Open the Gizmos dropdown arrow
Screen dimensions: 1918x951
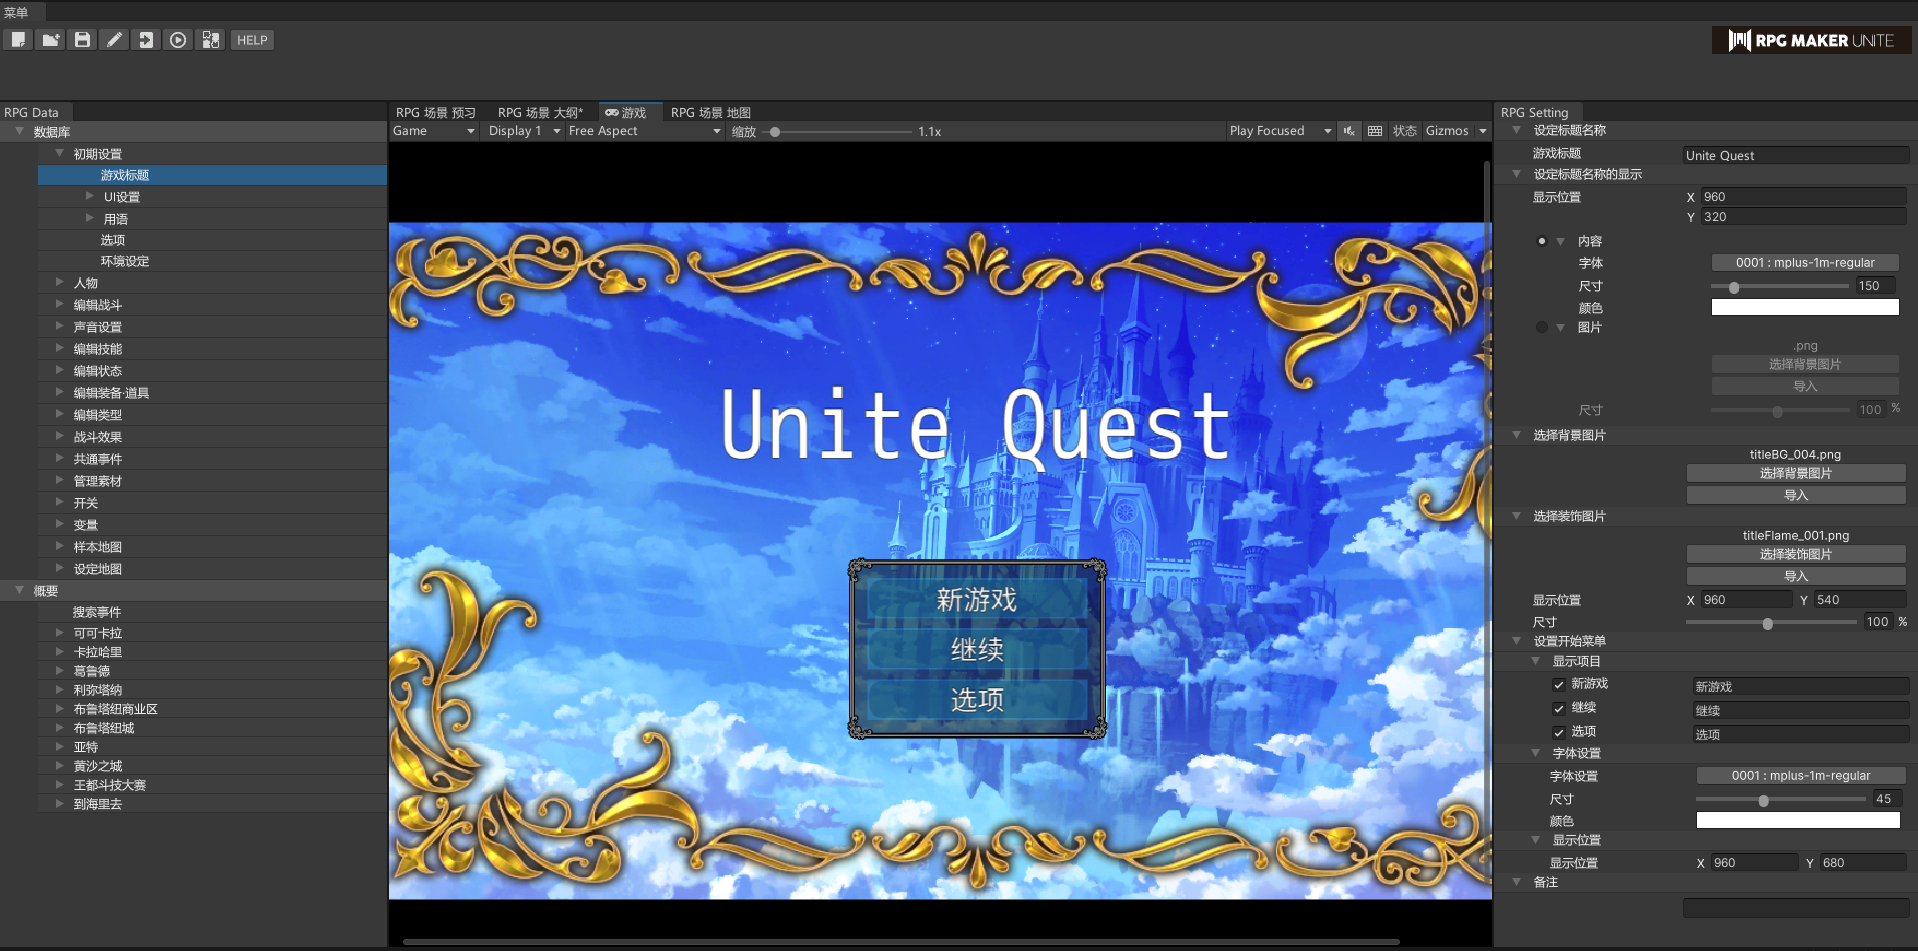tap(1483, 131)
